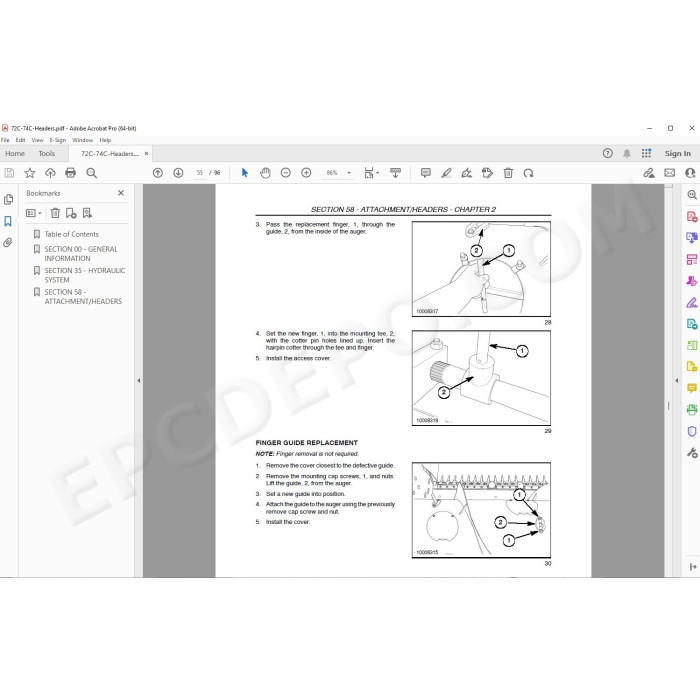Image resolution: width=700 pixels, height=700 pixels.
Task: Click the page number input field
Action: point(200,173)
